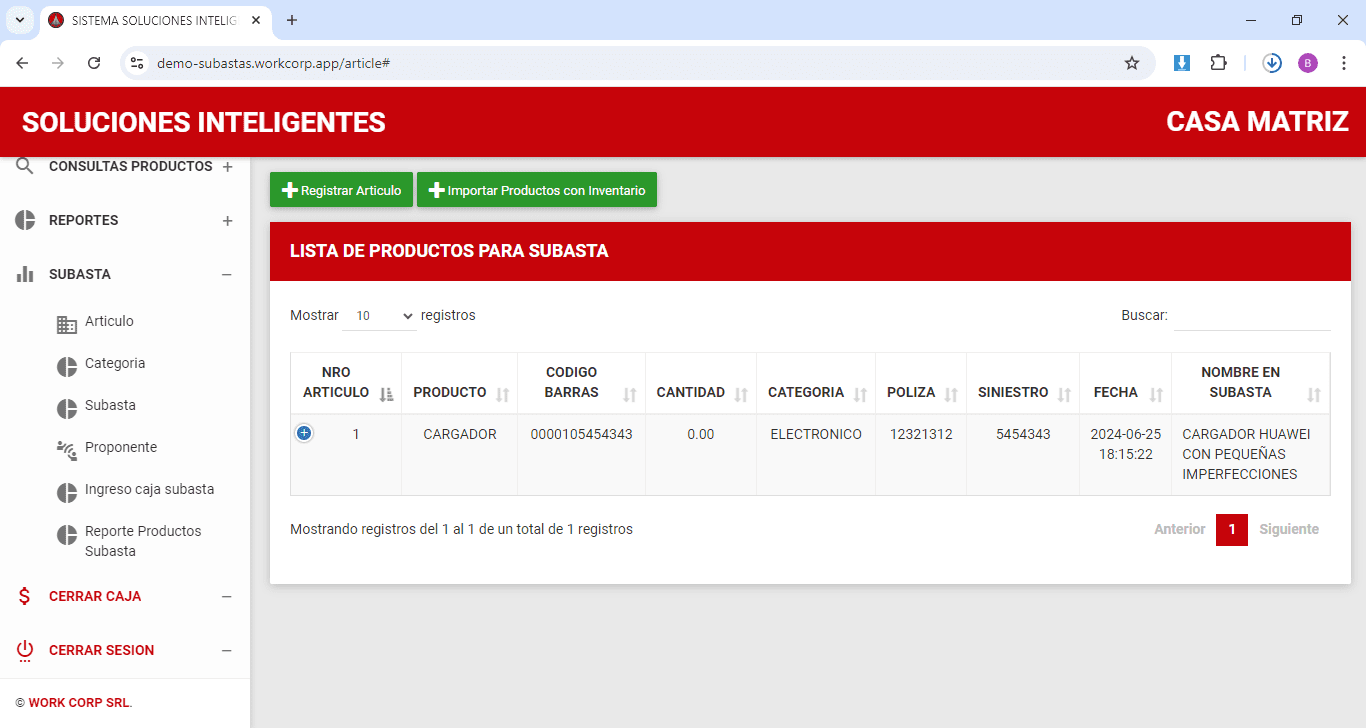Sort by CATEGORIA column
1366x728 pixels.
(816, 383)
